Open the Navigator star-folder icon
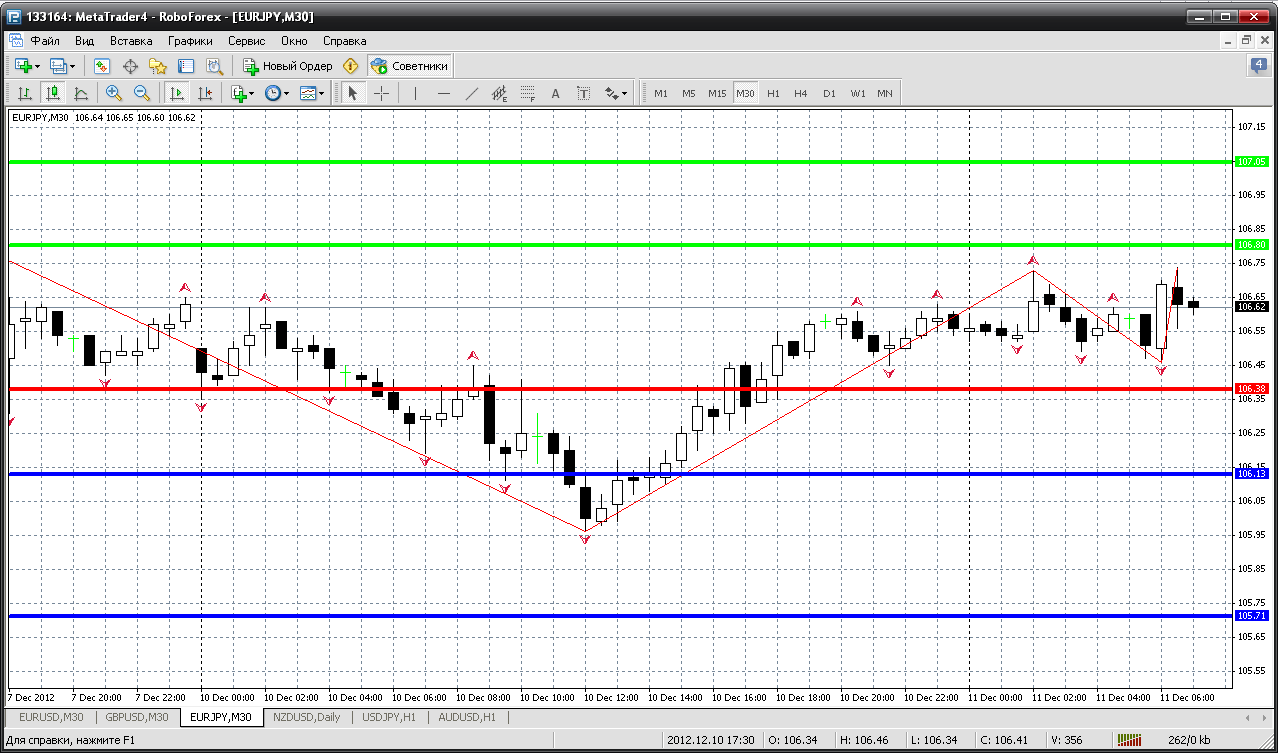1278x753 pixels. coord(158,66)
